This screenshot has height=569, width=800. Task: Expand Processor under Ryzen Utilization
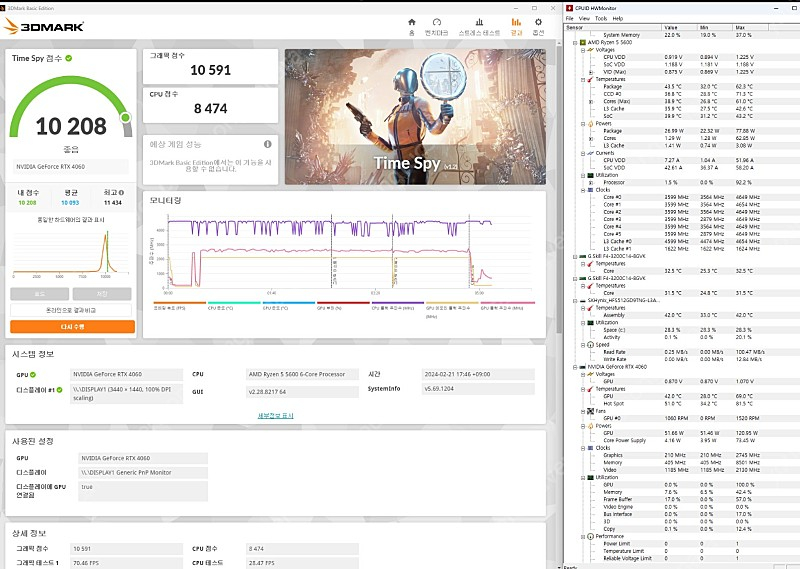(x=591, y=182)
